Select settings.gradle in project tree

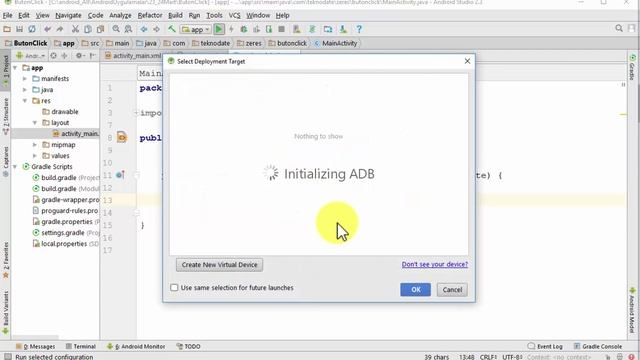coord(66,233)
